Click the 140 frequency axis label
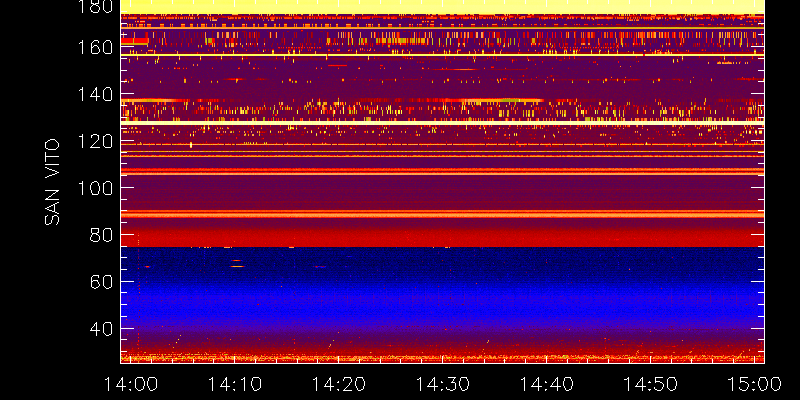 (x=95, y=94)
